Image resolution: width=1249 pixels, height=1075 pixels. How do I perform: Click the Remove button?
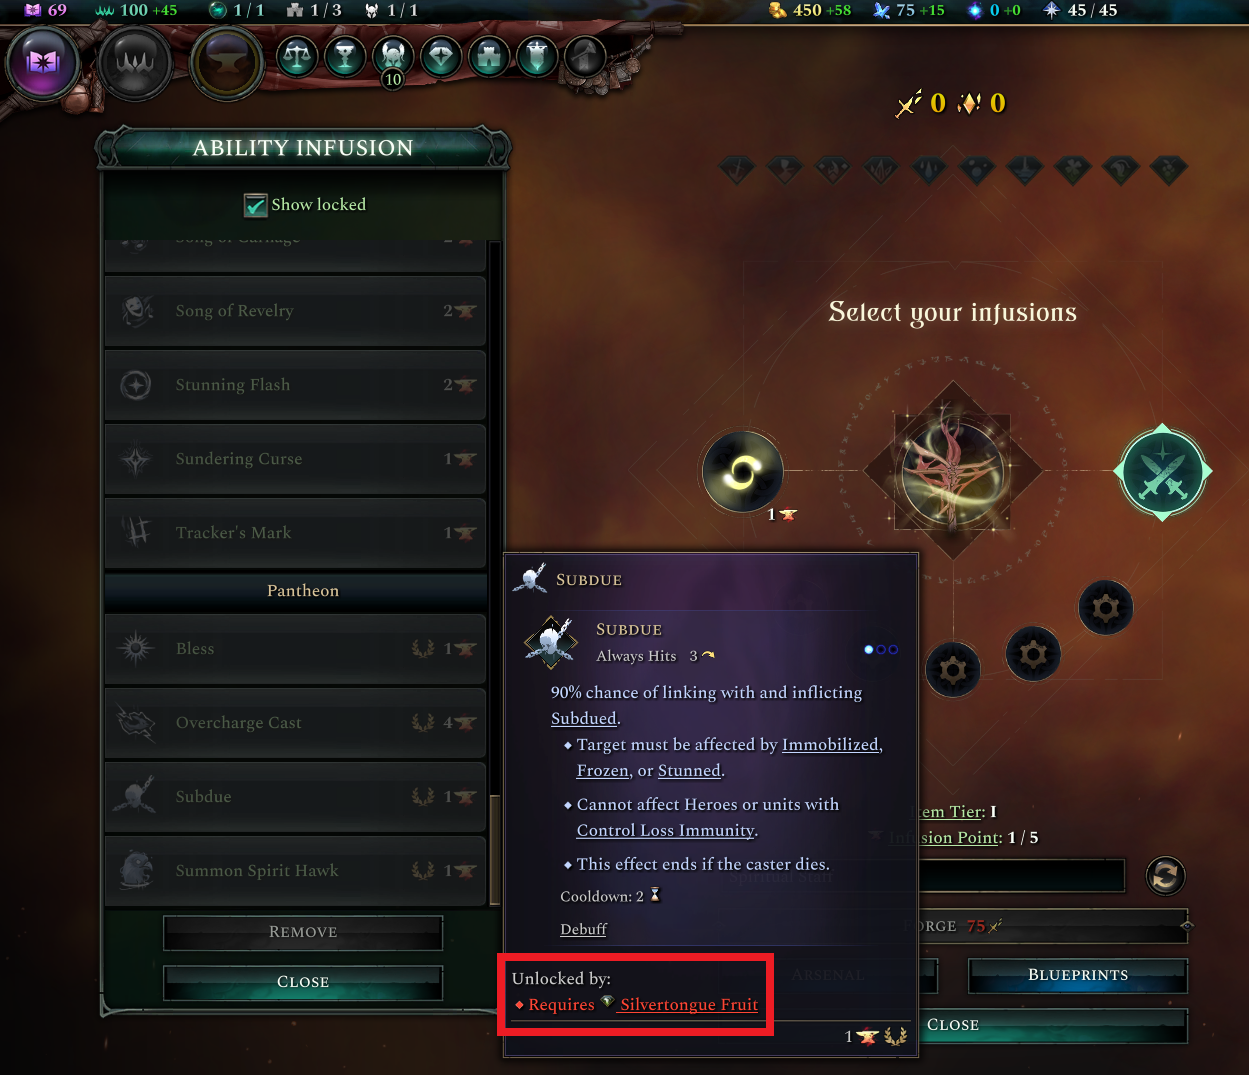tap(303, 932)
